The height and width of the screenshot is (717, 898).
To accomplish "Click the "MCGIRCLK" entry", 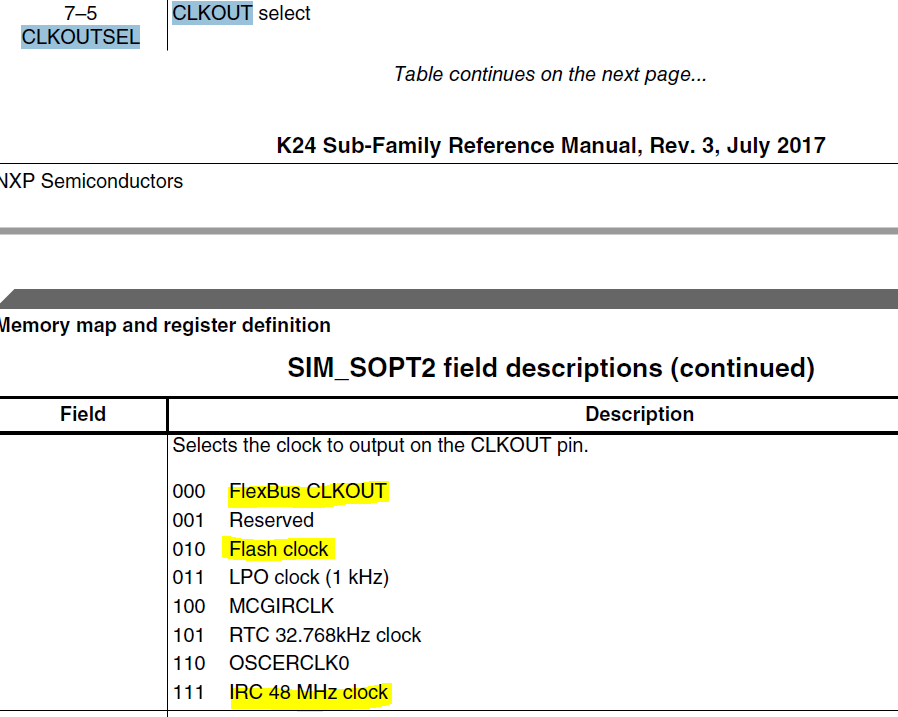I will 281,606.
